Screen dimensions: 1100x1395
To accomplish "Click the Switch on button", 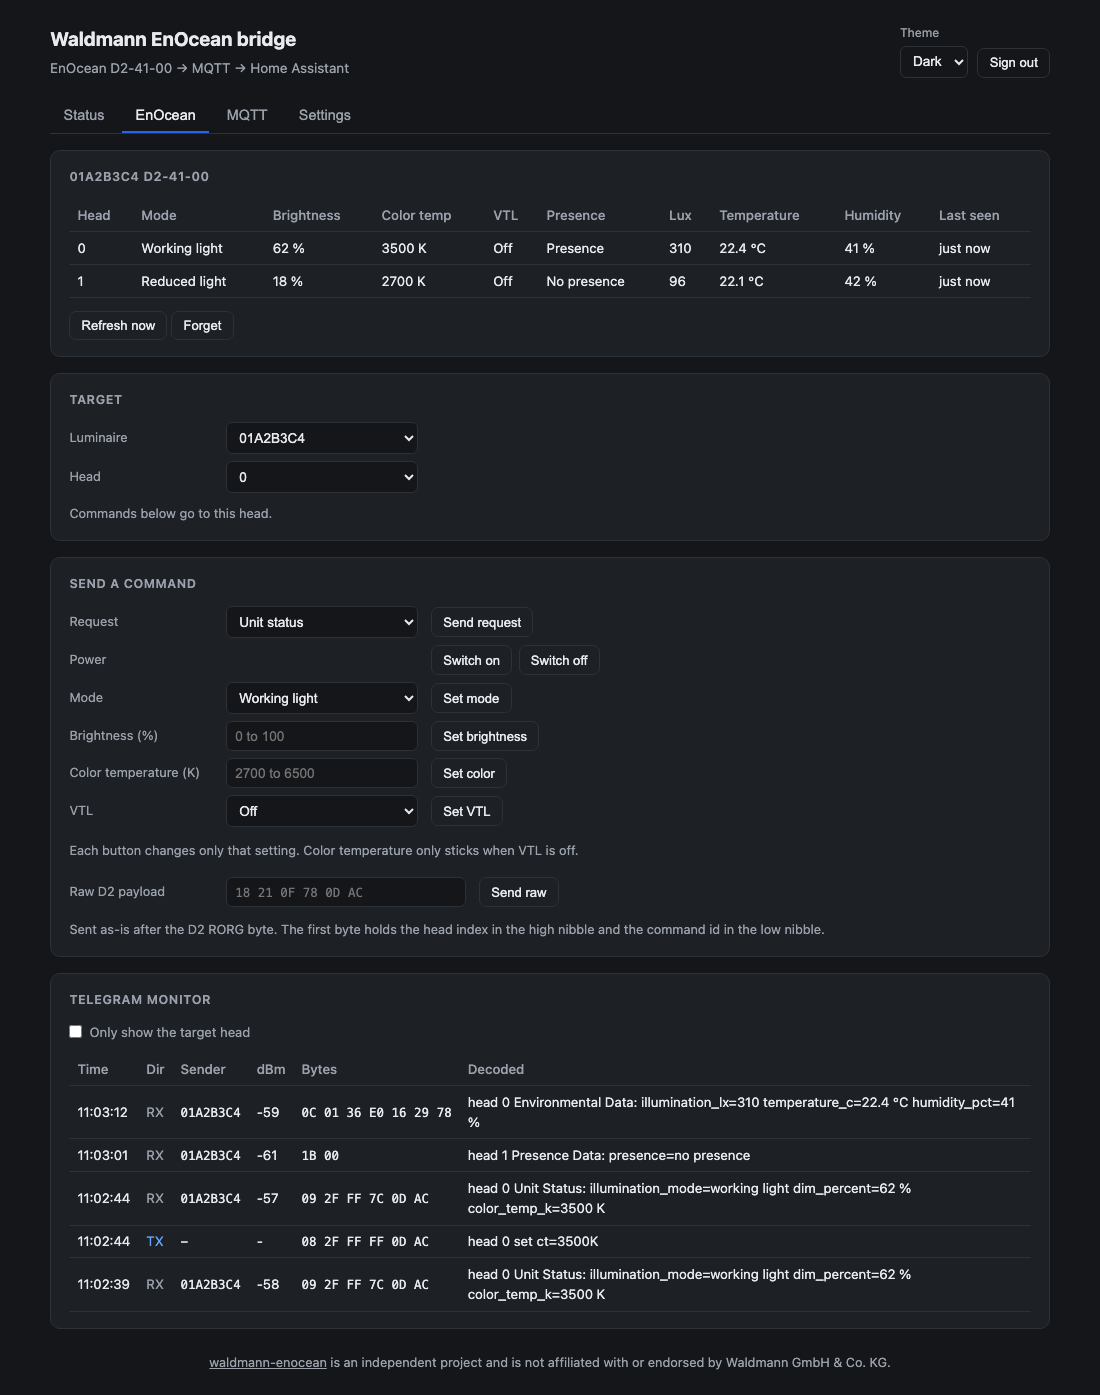I will (471, 660).
